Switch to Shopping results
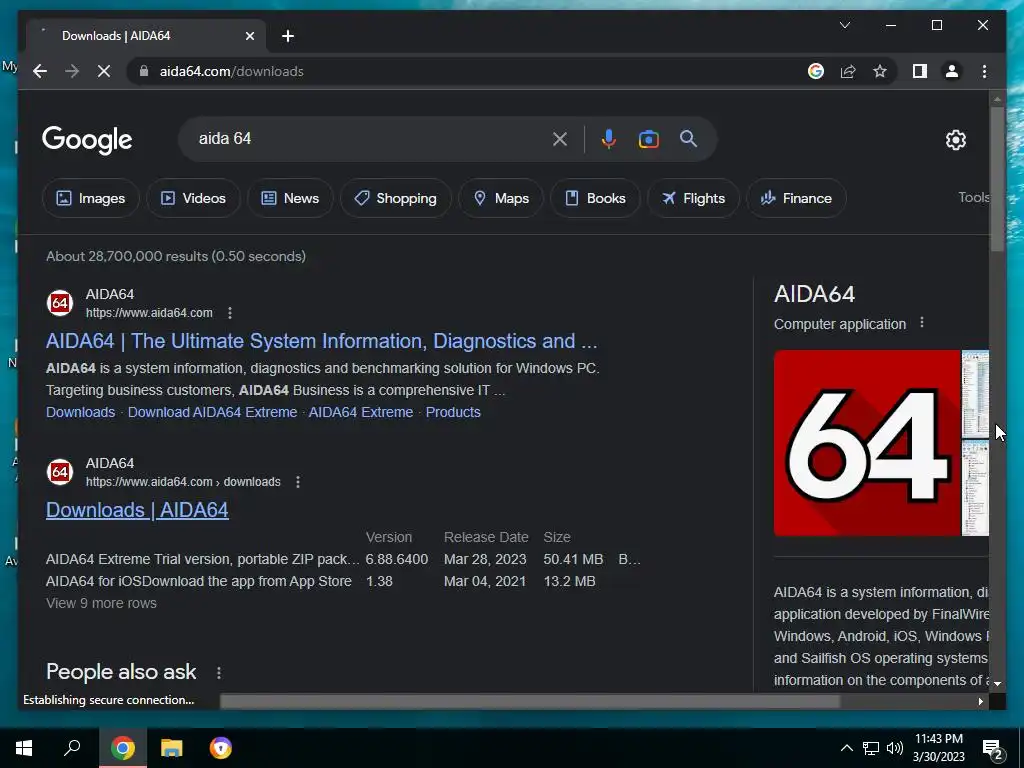 pos(395,198)
